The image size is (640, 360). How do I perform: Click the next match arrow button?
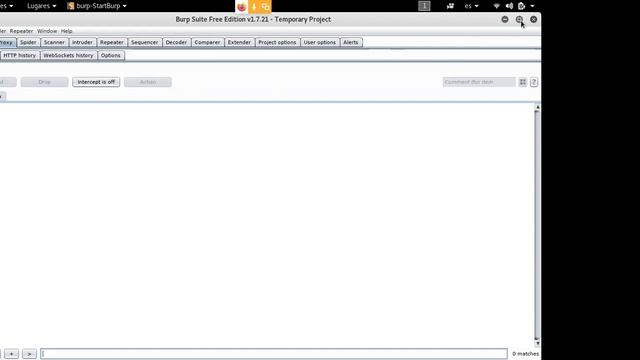29,354
